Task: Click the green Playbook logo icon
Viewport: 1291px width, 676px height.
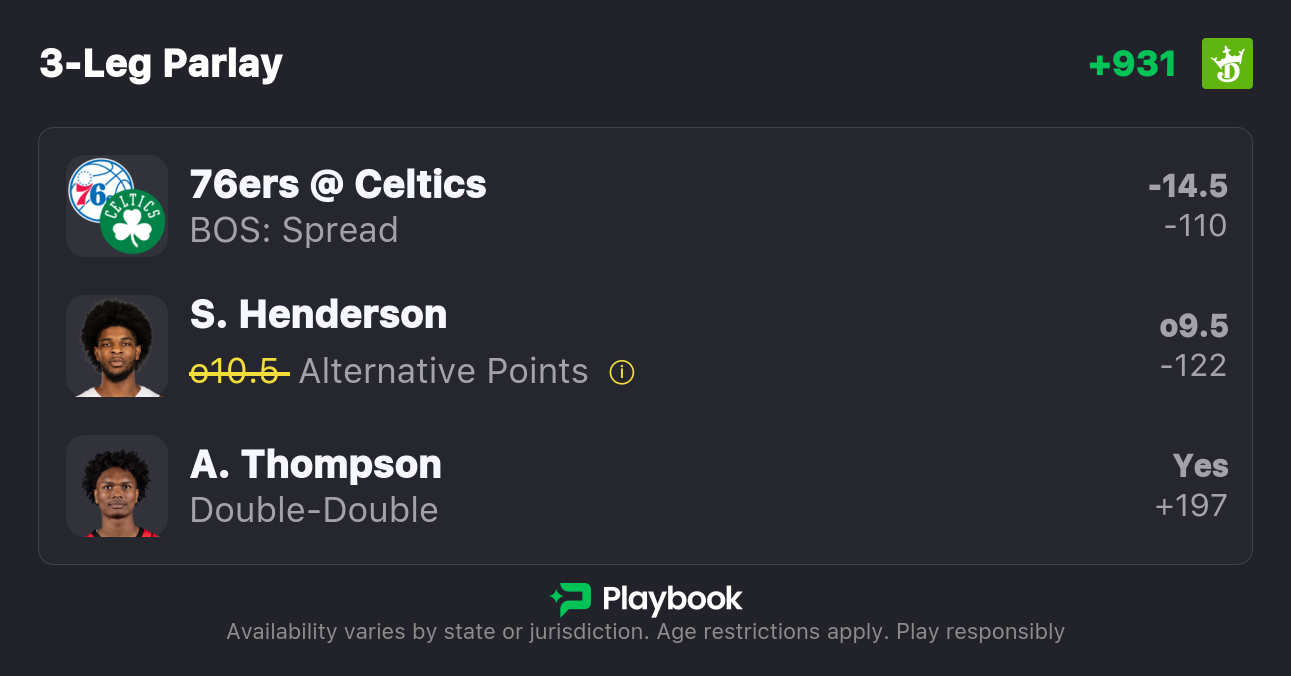Action: 571,599
